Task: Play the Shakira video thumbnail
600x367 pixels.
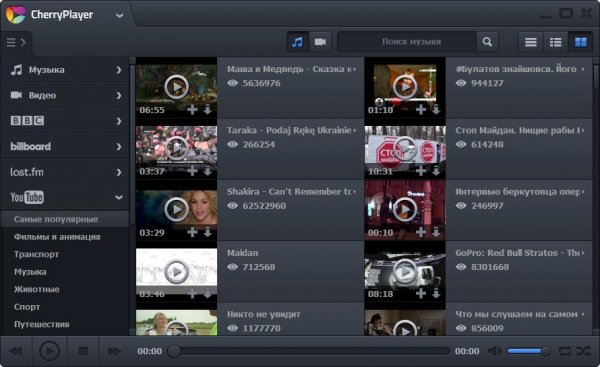Action: (x=176, y=209)
